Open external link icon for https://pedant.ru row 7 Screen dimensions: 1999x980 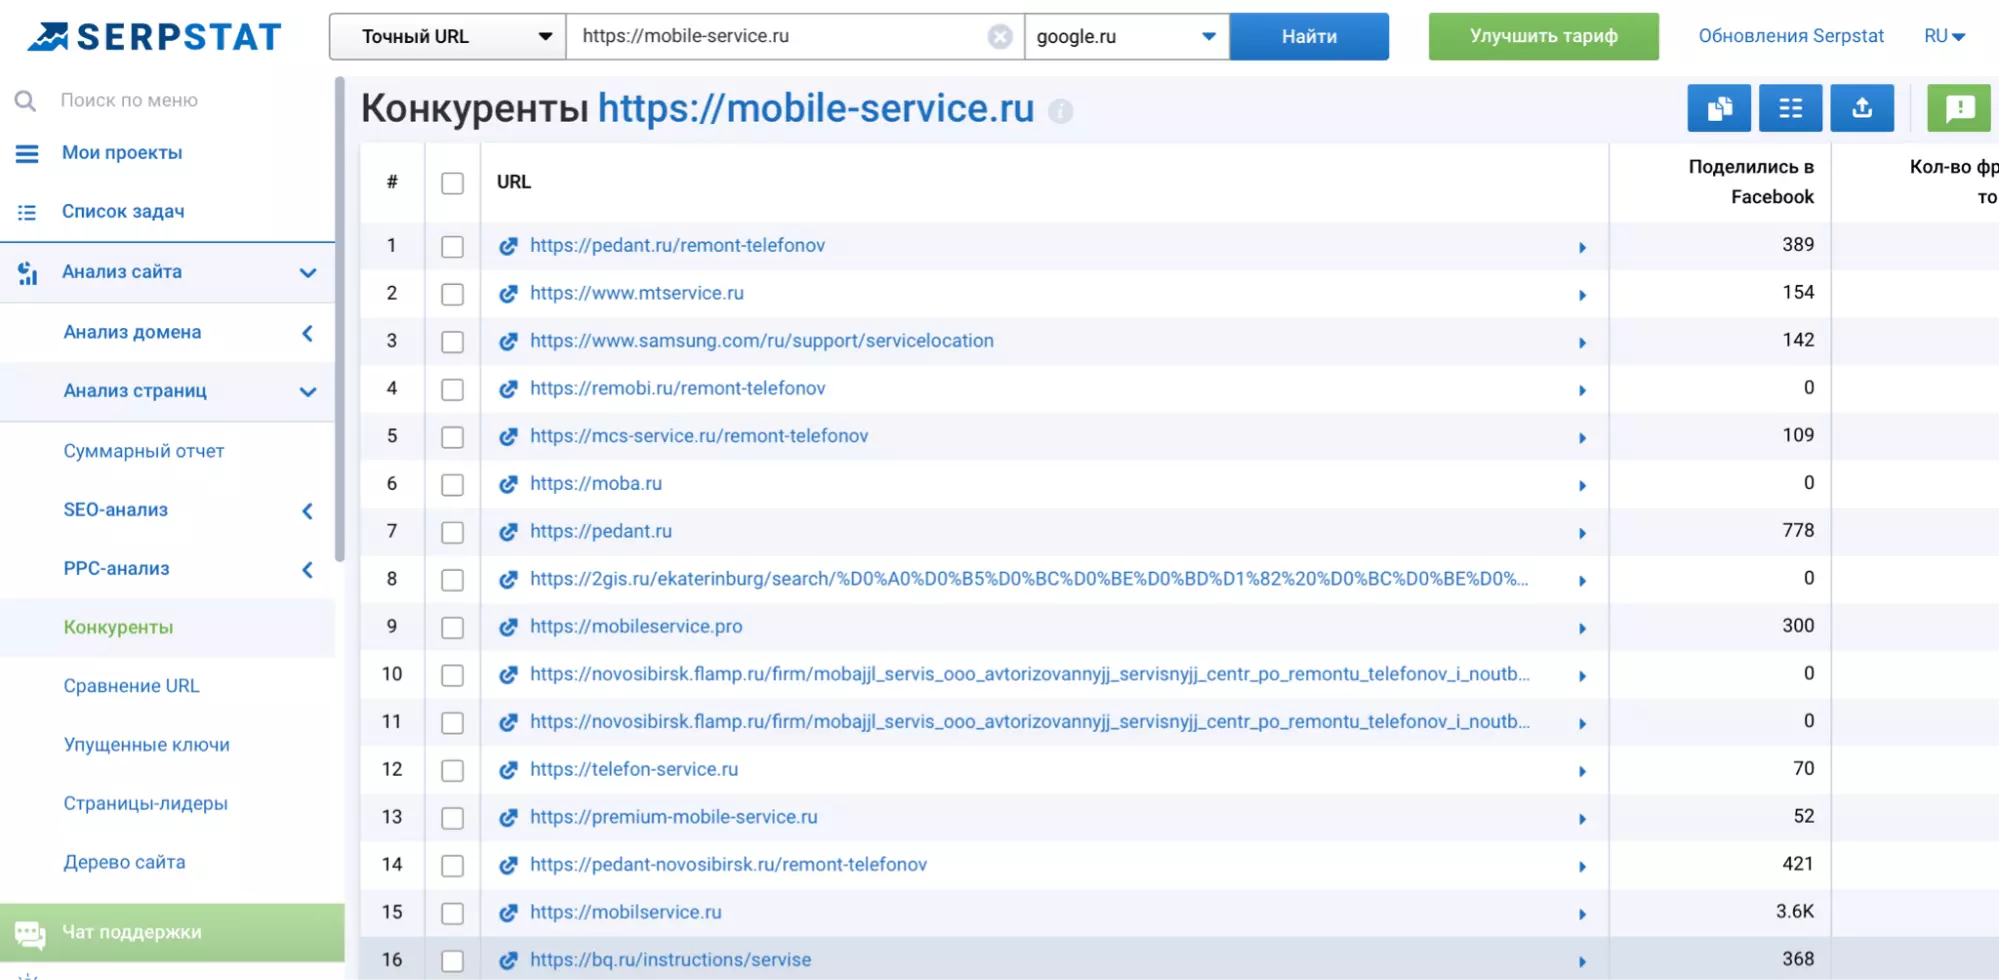[x=508, y=532]
